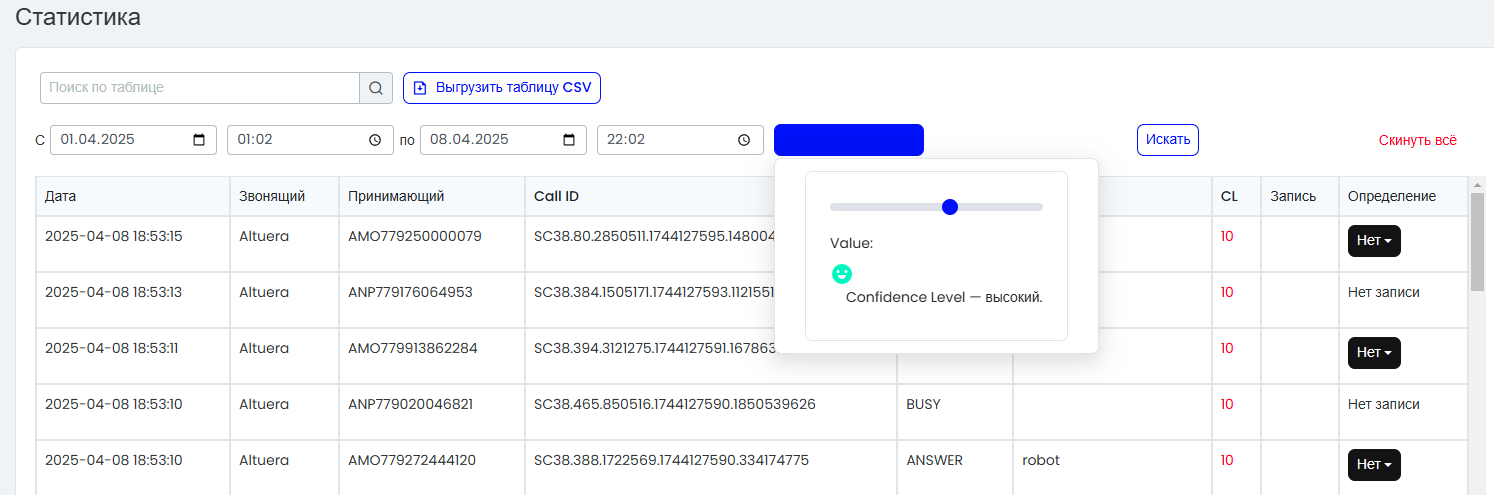Expand the Нет dropdown for AMO779913862284 row
This screenshot has height=495, width=1494.
pos(1374,352)
